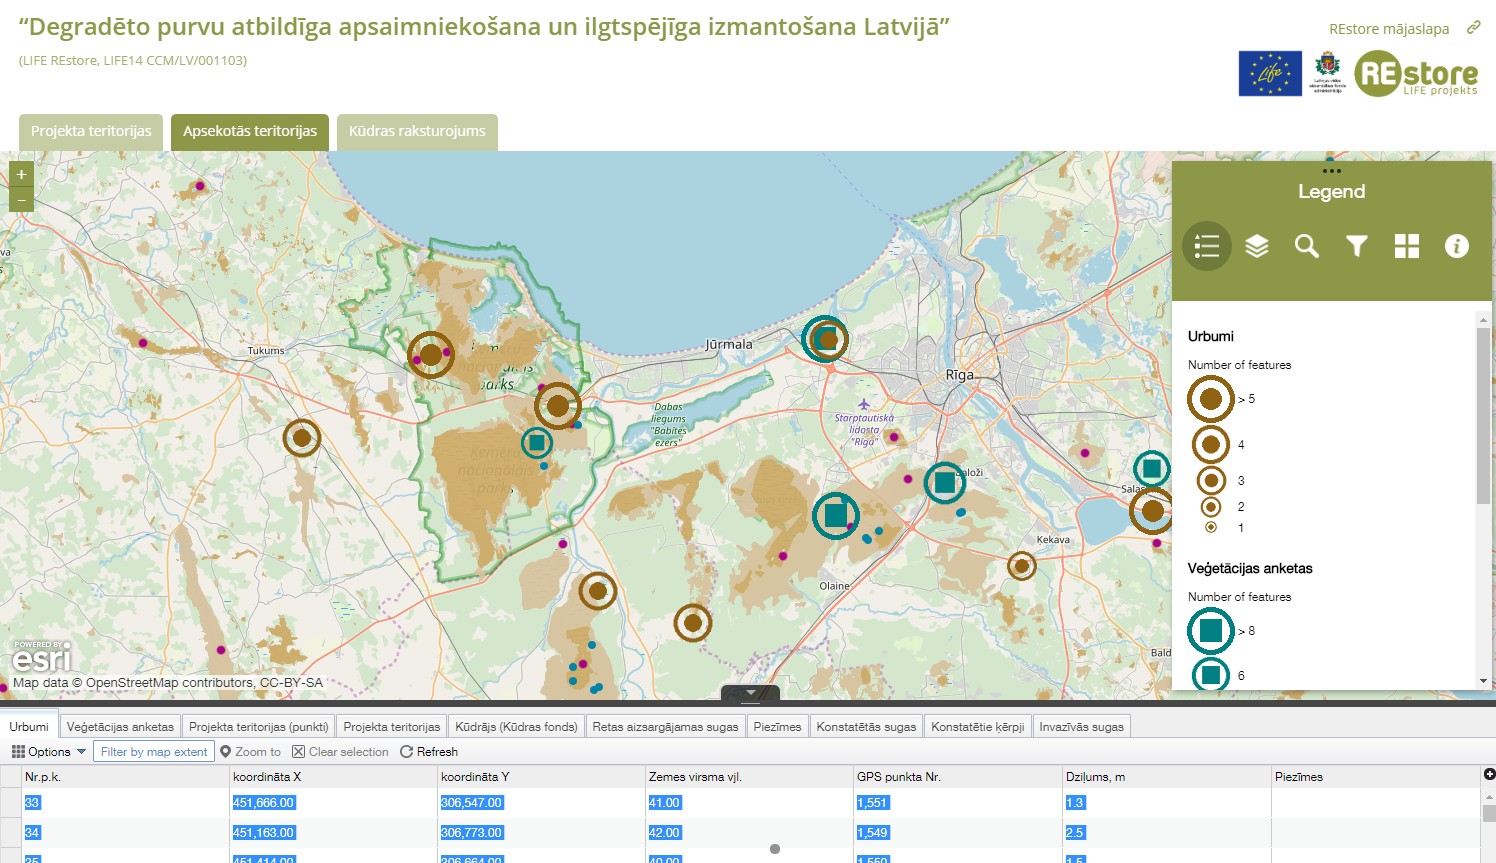Click the Refresh button in table toolbar
Image resolution: width=1496 pixels, height=863 pixels.
[429, 752]
